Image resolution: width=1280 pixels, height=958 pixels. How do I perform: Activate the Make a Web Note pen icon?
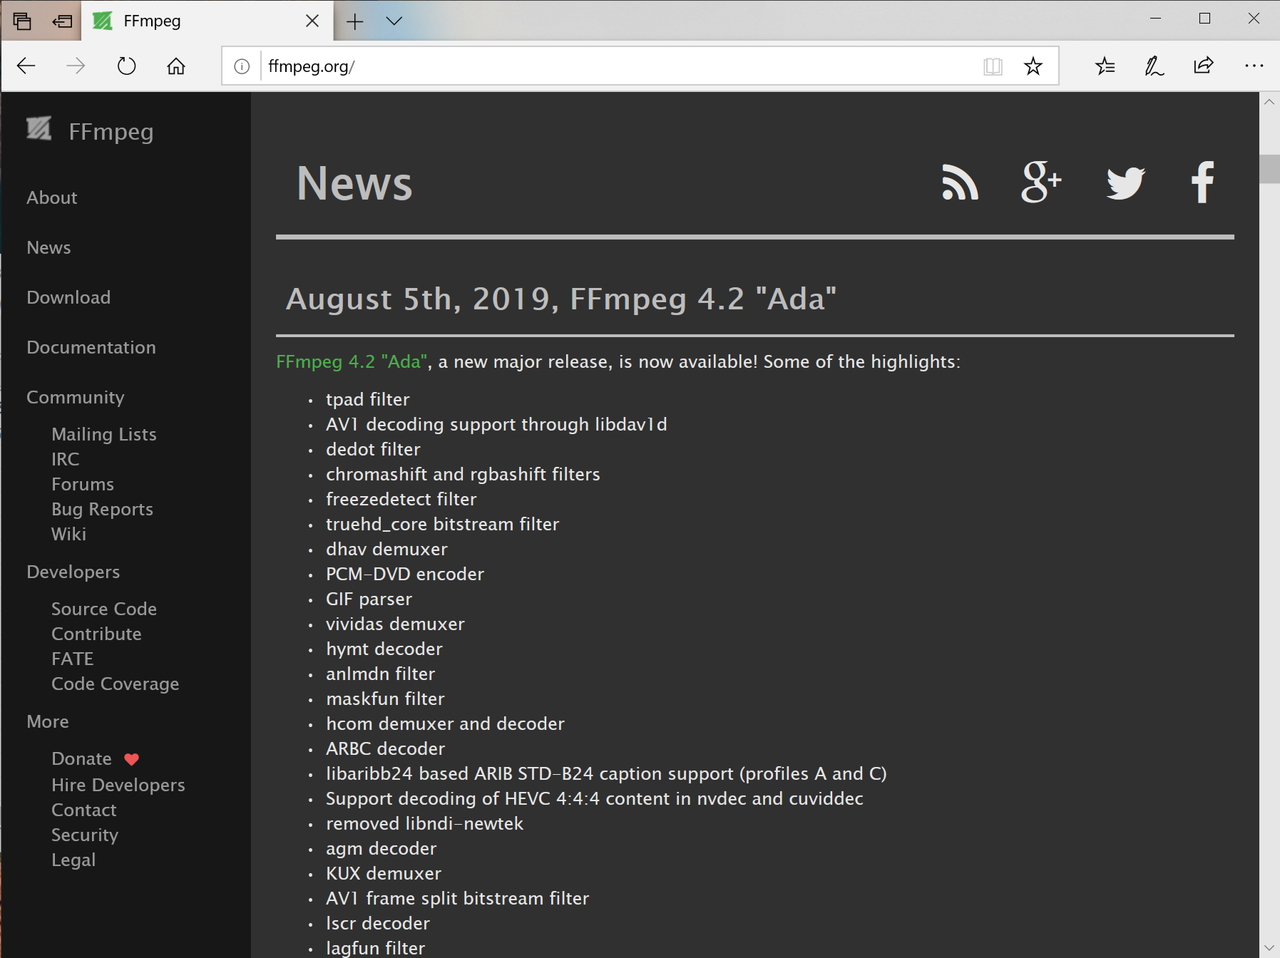pyautogui.click(x=1154, y=66)
